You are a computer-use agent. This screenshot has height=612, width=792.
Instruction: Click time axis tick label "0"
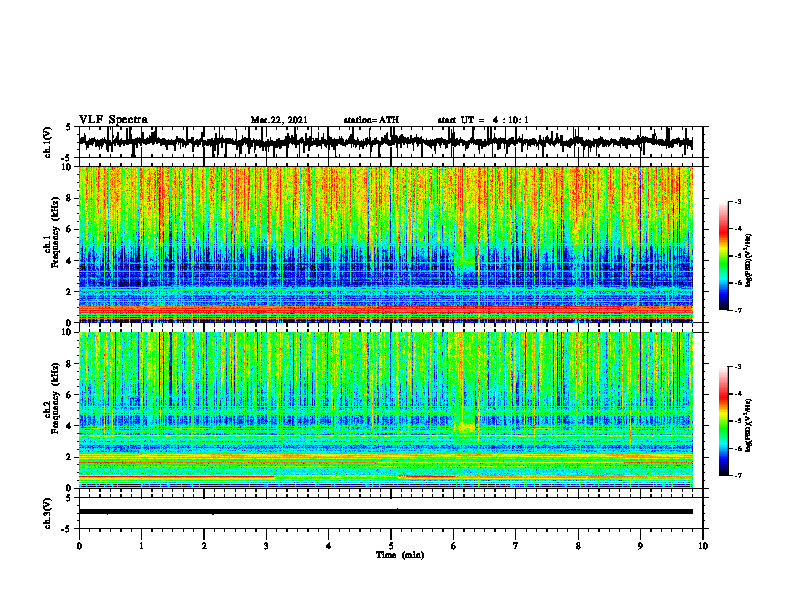[79, 546]
